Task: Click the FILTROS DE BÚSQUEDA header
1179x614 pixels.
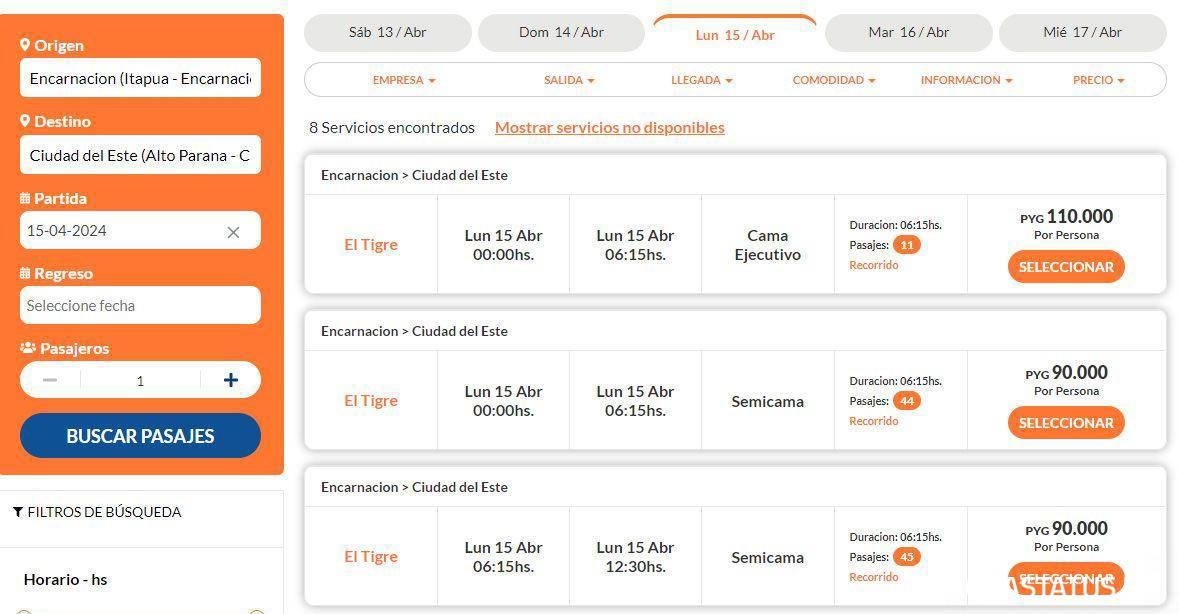Action: click(x=97, y=513)
